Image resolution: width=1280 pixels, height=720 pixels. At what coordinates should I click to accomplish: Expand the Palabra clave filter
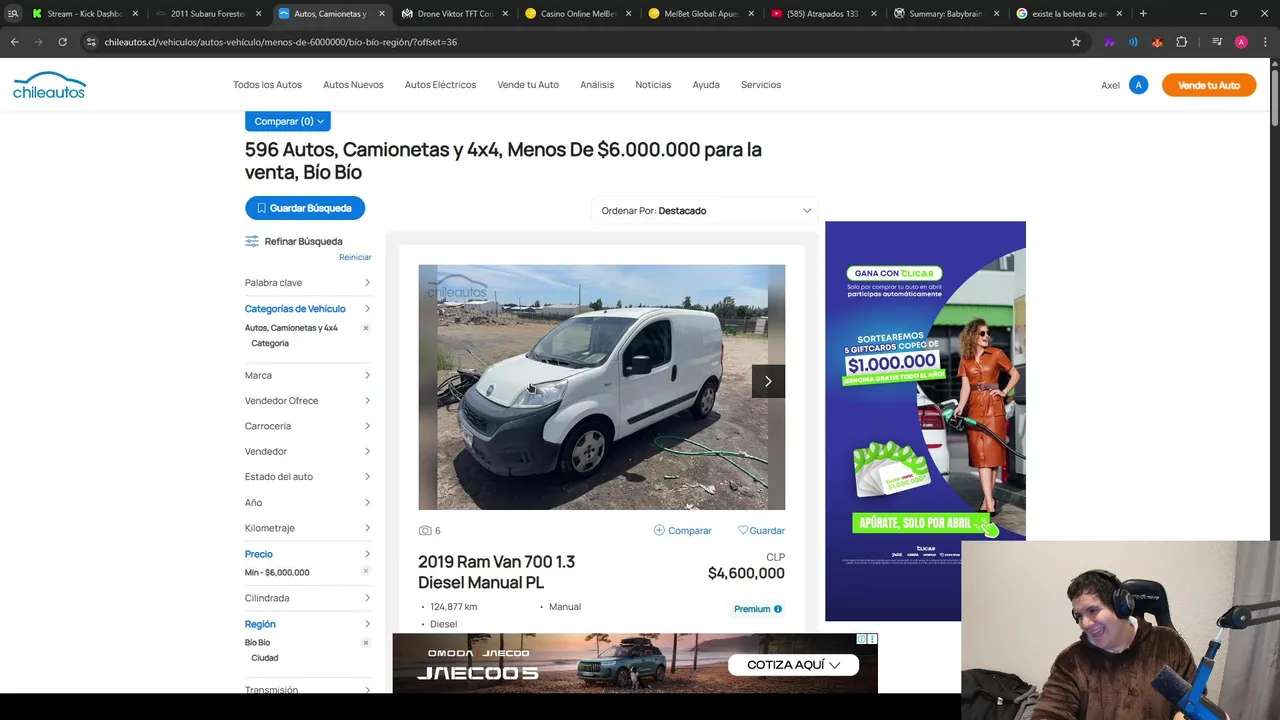click(308, 283)
